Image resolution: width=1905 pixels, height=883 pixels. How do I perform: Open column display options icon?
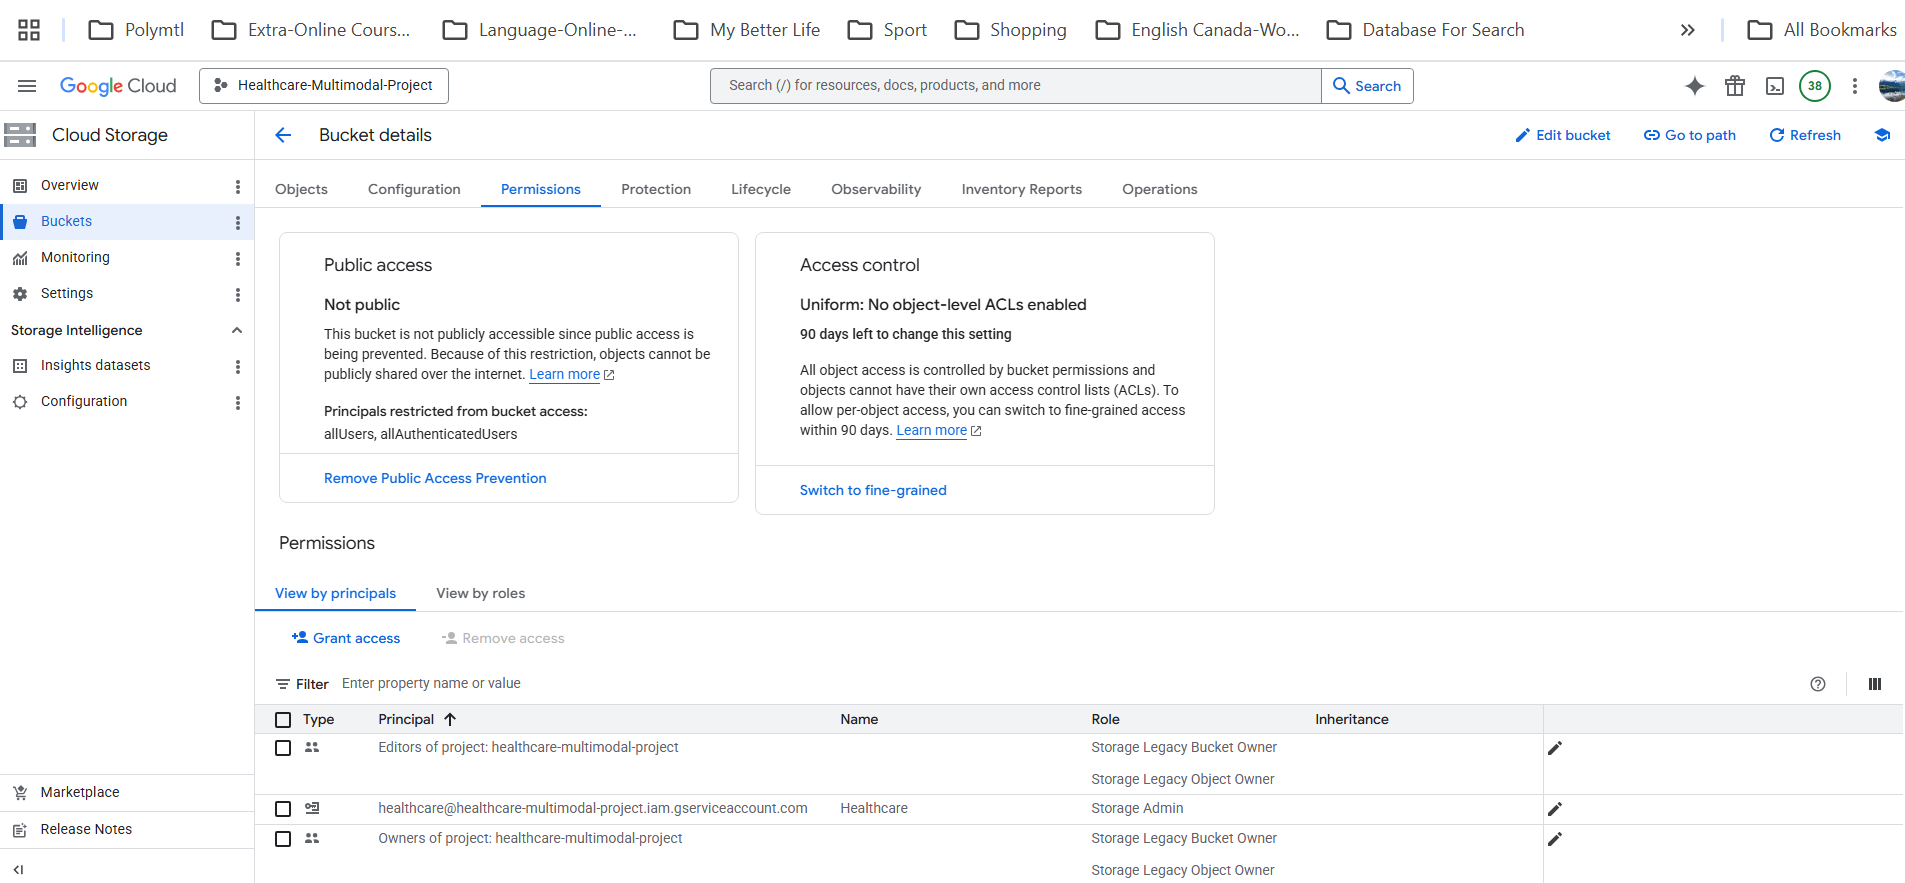point(1875,684)
